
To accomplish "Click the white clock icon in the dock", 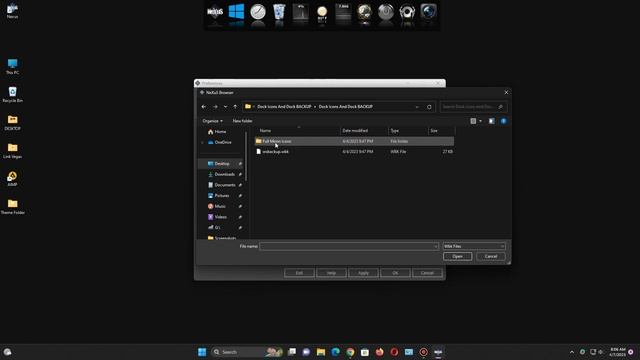I will coord(258,12).
